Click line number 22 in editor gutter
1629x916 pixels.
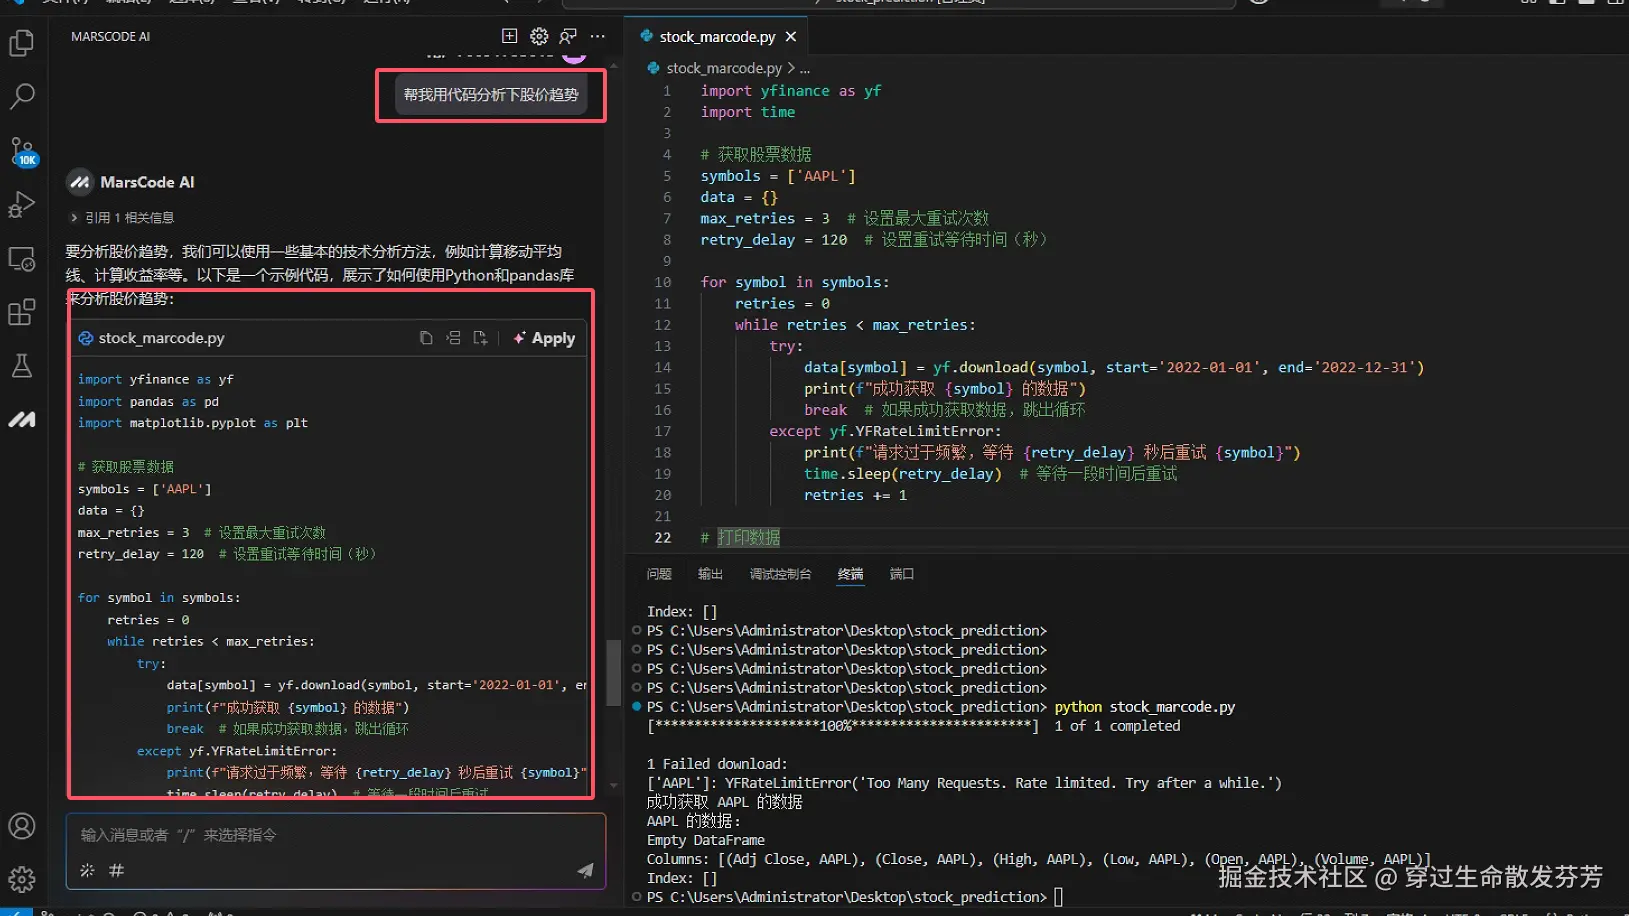click(x=663, y=538)
